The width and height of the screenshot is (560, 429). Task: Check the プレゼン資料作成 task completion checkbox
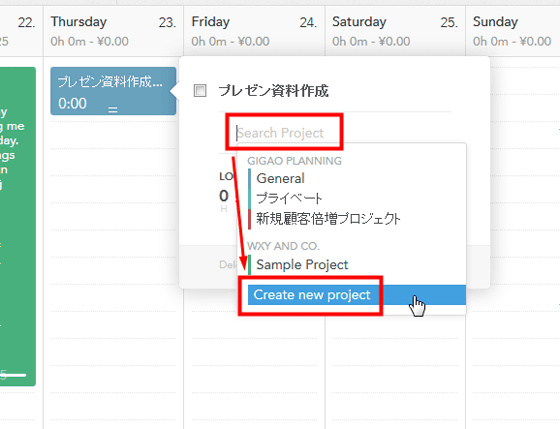point(200,91)
